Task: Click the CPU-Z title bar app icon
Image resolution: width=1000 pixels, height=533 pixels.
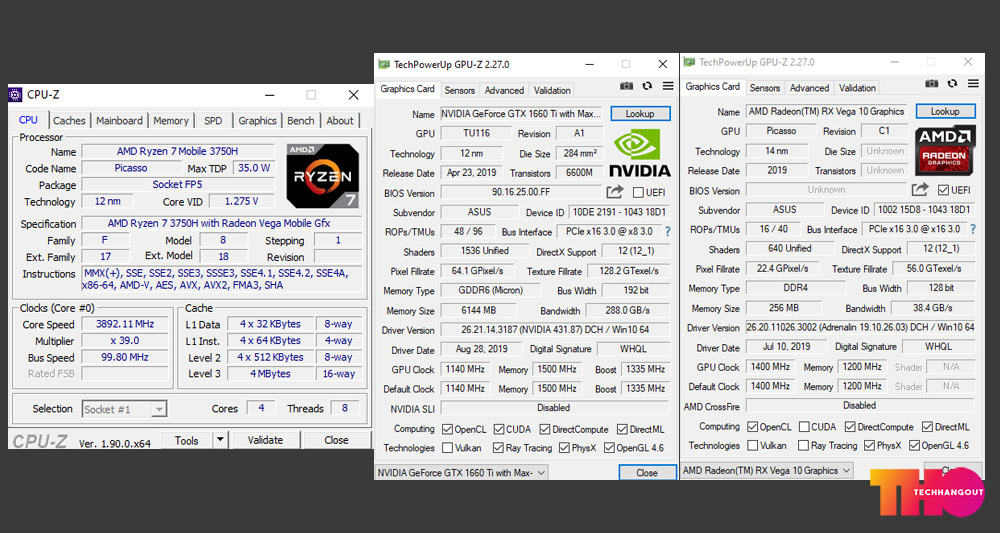Action: pos(15,95)
